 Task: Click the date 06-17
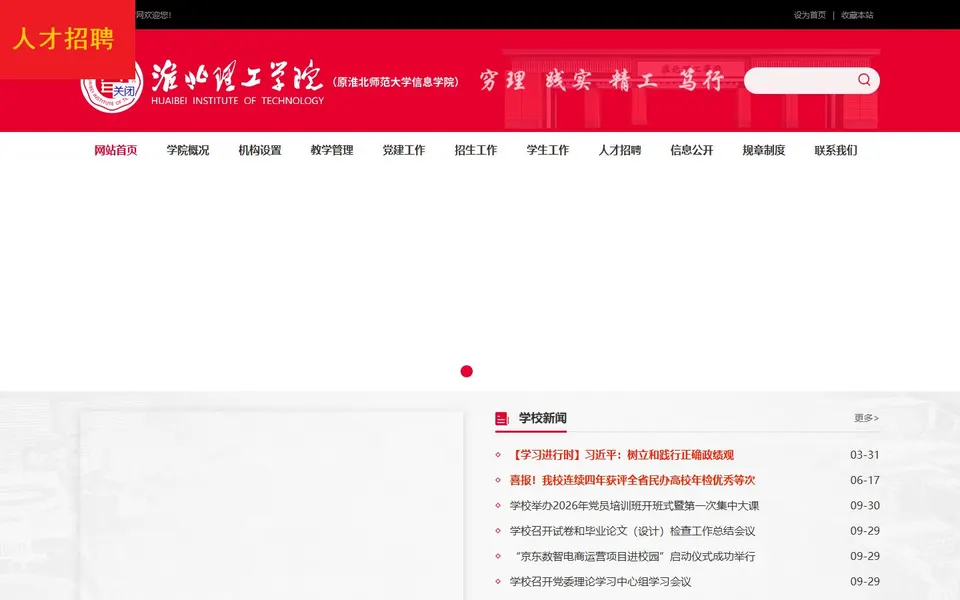(864, 480)
